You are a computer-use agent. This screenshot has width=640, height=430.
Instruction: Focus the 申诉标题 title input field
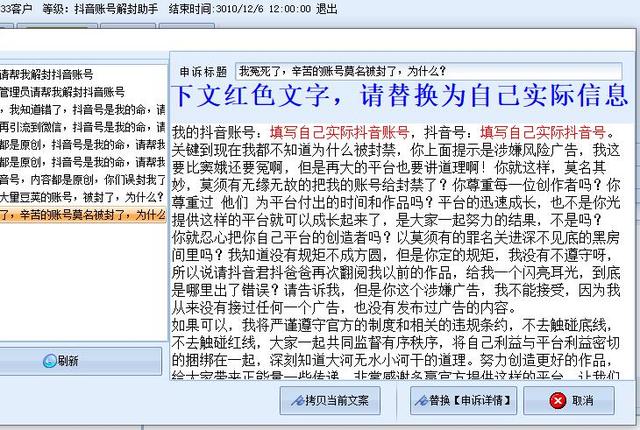pyautogui.click(x=429, y=72)
